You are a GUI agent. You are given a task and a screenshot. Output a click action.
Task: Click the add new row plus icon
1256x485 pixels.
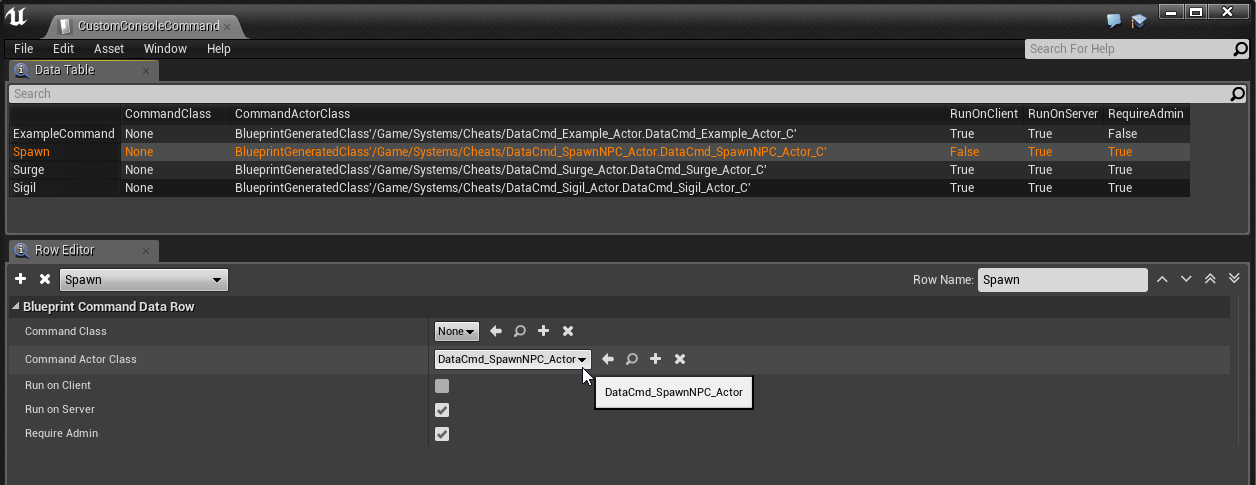pyautogui.click(x=21, y=280)
